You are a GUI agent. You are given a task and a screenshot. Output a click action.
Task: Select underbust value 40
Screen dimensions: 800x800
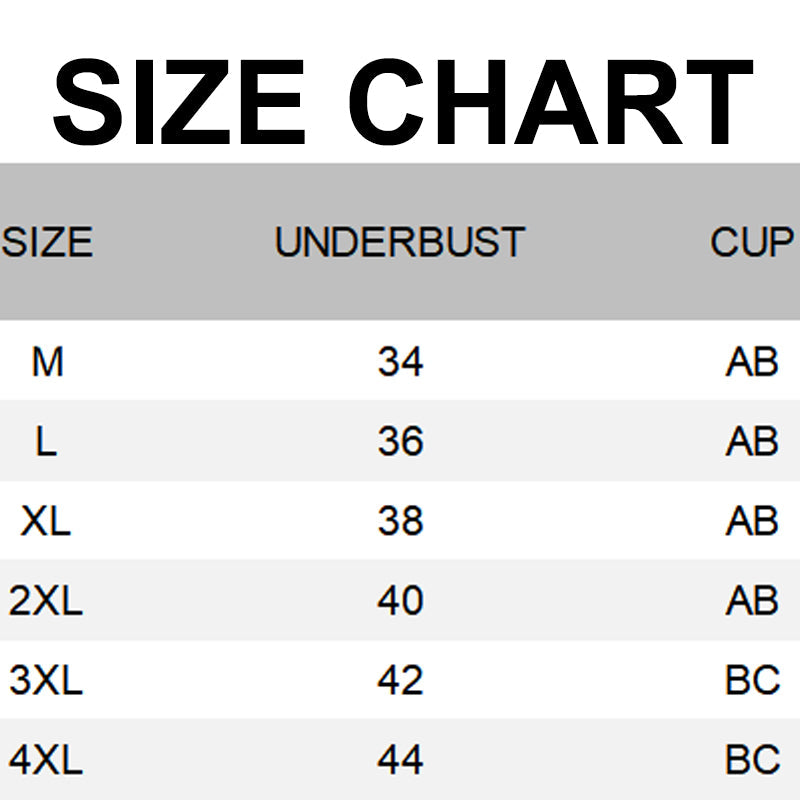click(400, 601)
